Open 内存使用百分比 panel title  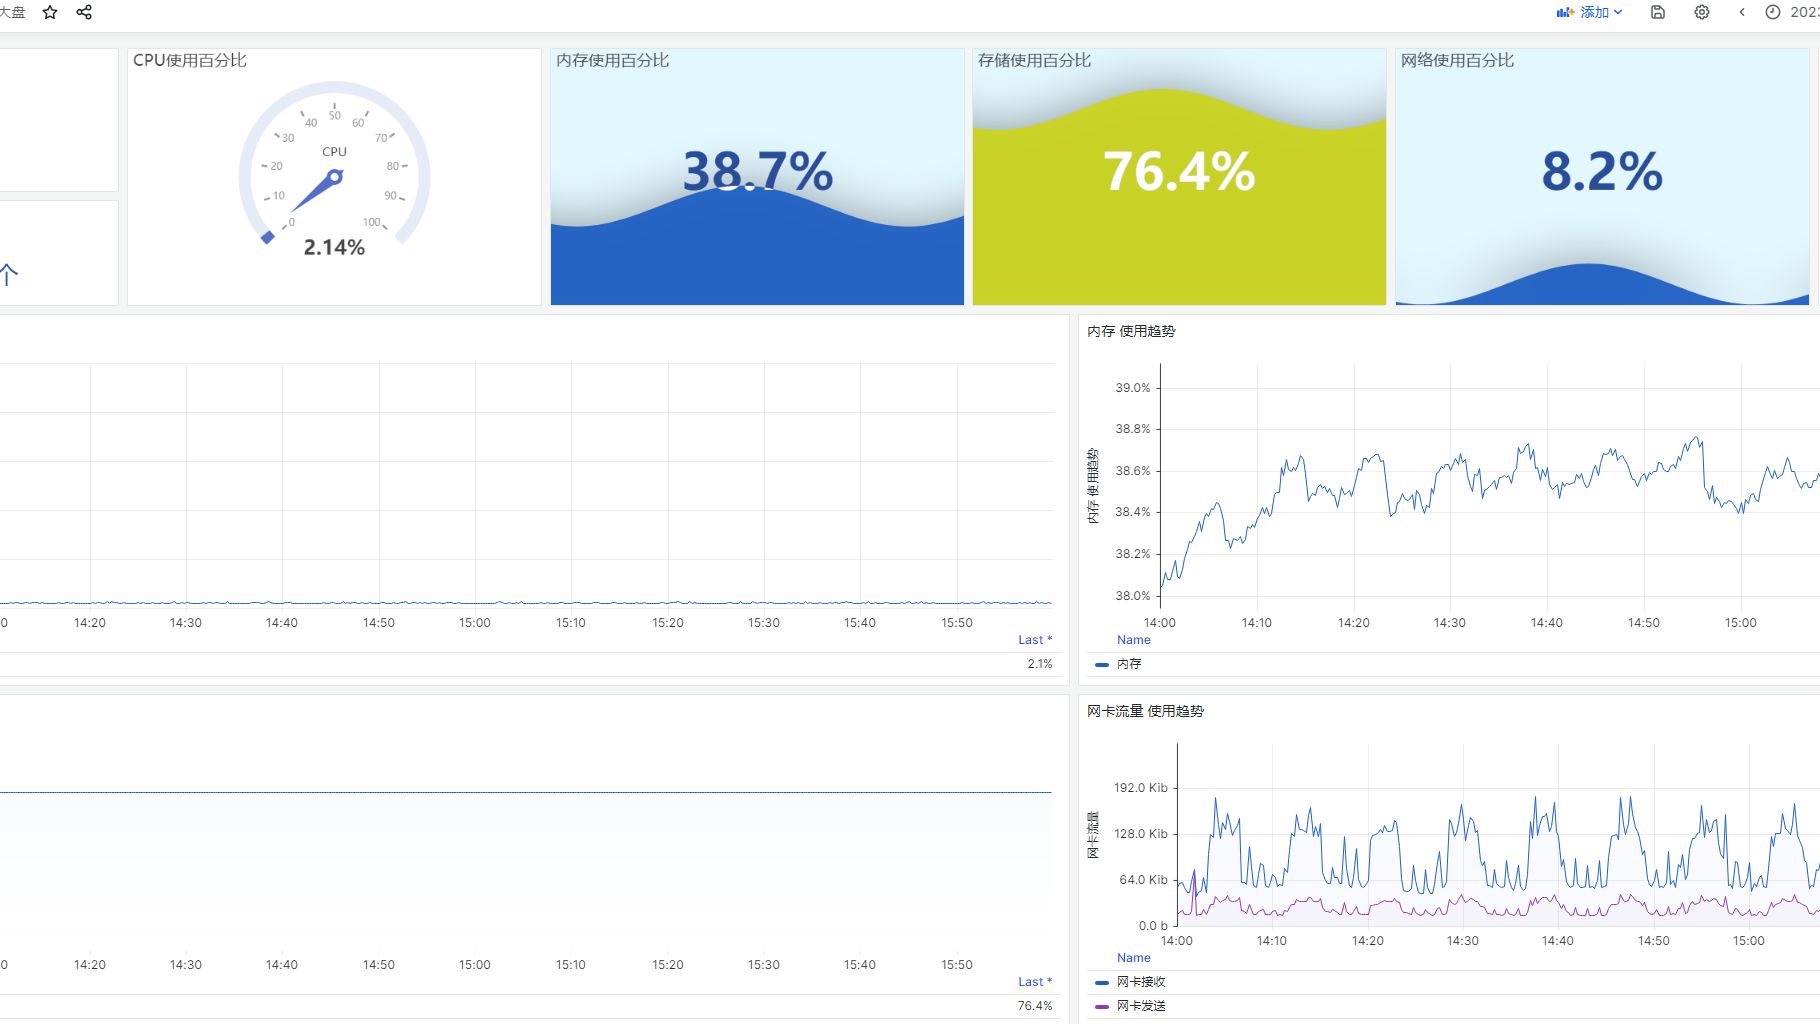[x=613, y=60]
